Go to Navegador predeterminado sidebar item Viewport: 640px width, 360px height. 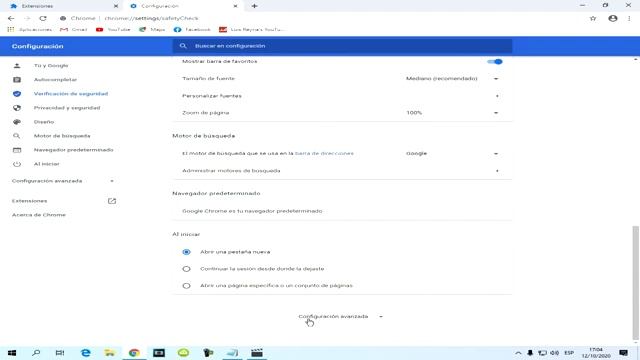click(73, 150)
